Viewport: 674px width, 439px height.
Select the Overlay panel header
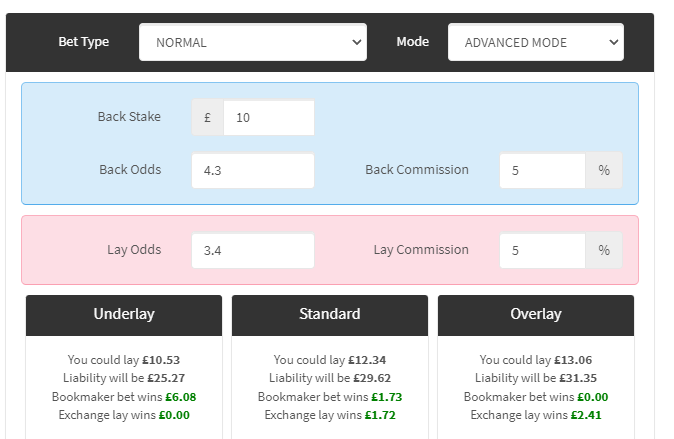536,314
